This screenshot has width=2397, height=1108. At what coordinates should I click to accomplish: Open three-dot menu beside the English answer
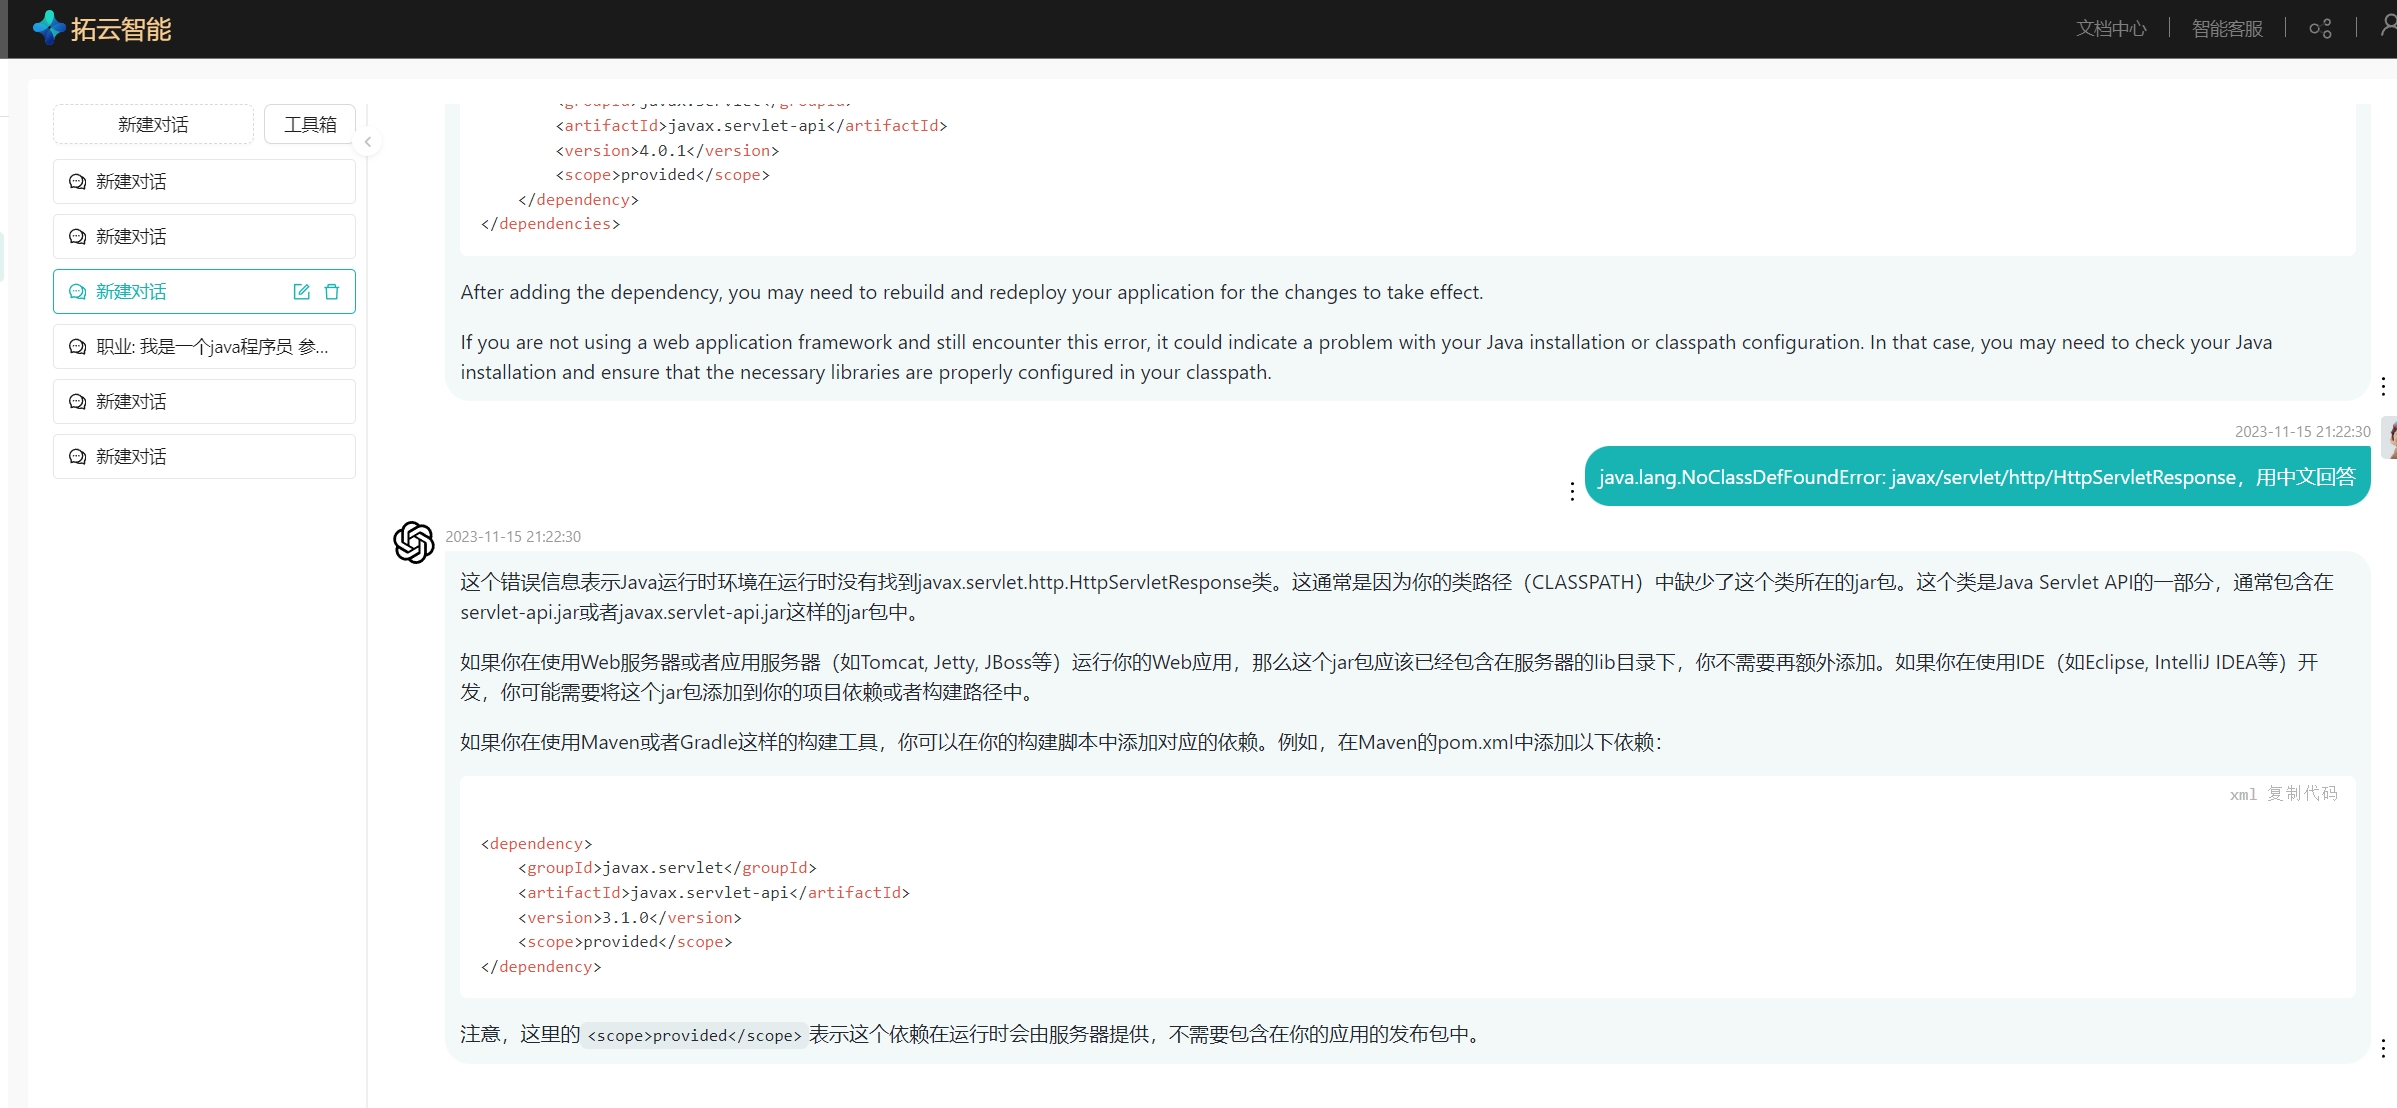2383,386
